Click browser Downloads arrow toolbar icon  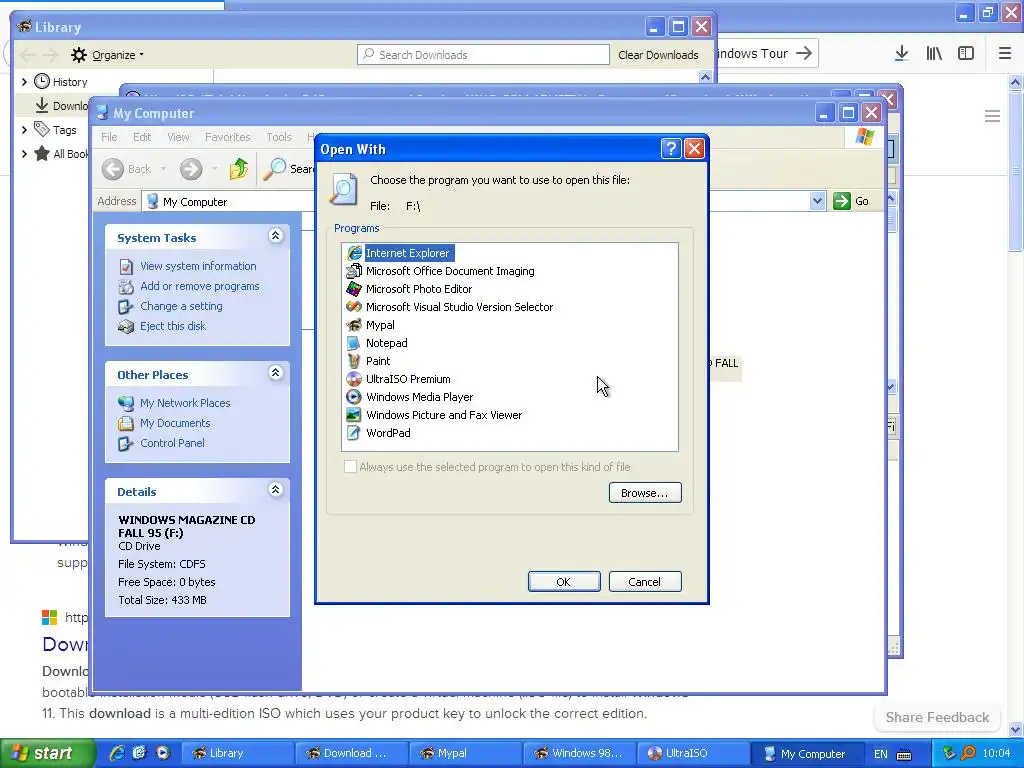click(901, 54)
